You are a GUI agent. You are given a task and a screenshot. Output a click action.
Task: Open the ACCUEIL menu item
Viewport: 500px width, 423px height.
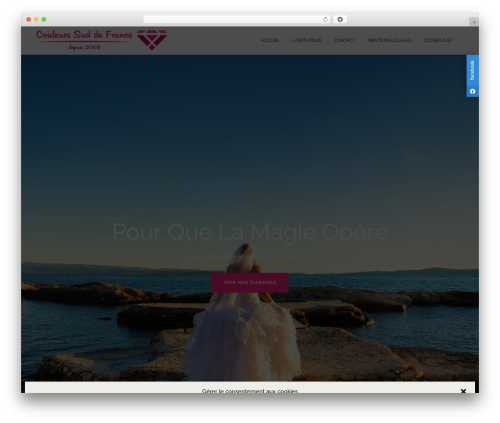(270, 40)
